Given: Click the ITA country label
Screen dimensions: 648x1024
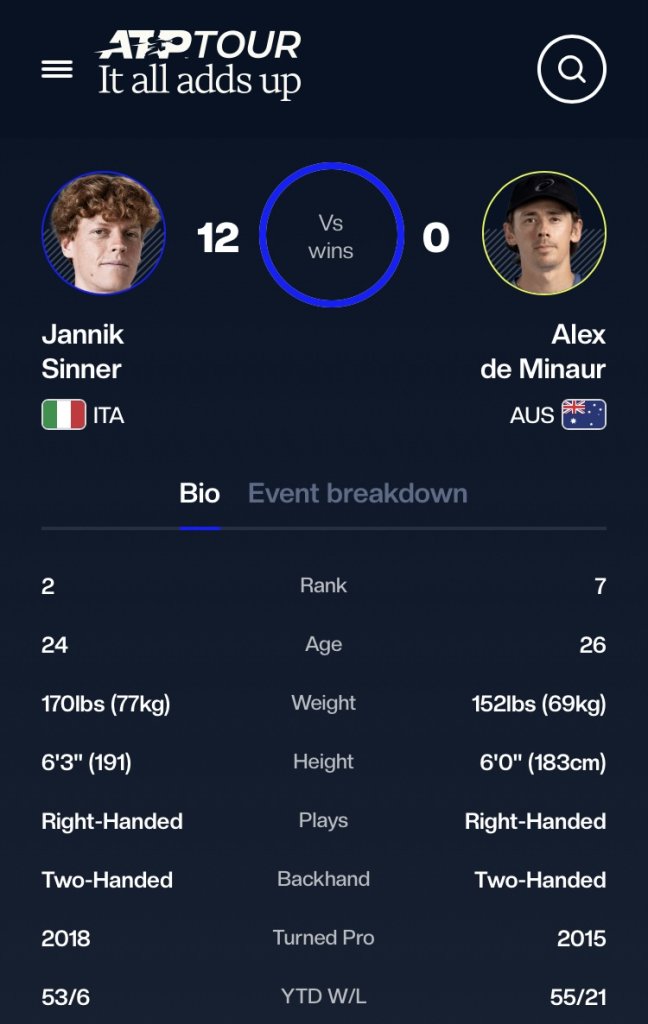Looking at the screenshot, I should point(109,416).
